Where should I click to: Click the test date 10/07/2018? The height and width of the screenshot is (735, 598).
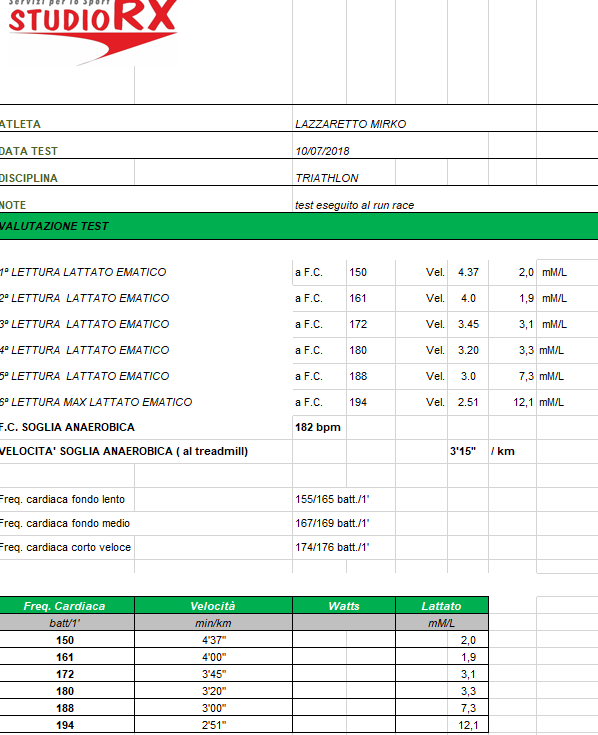322,151
